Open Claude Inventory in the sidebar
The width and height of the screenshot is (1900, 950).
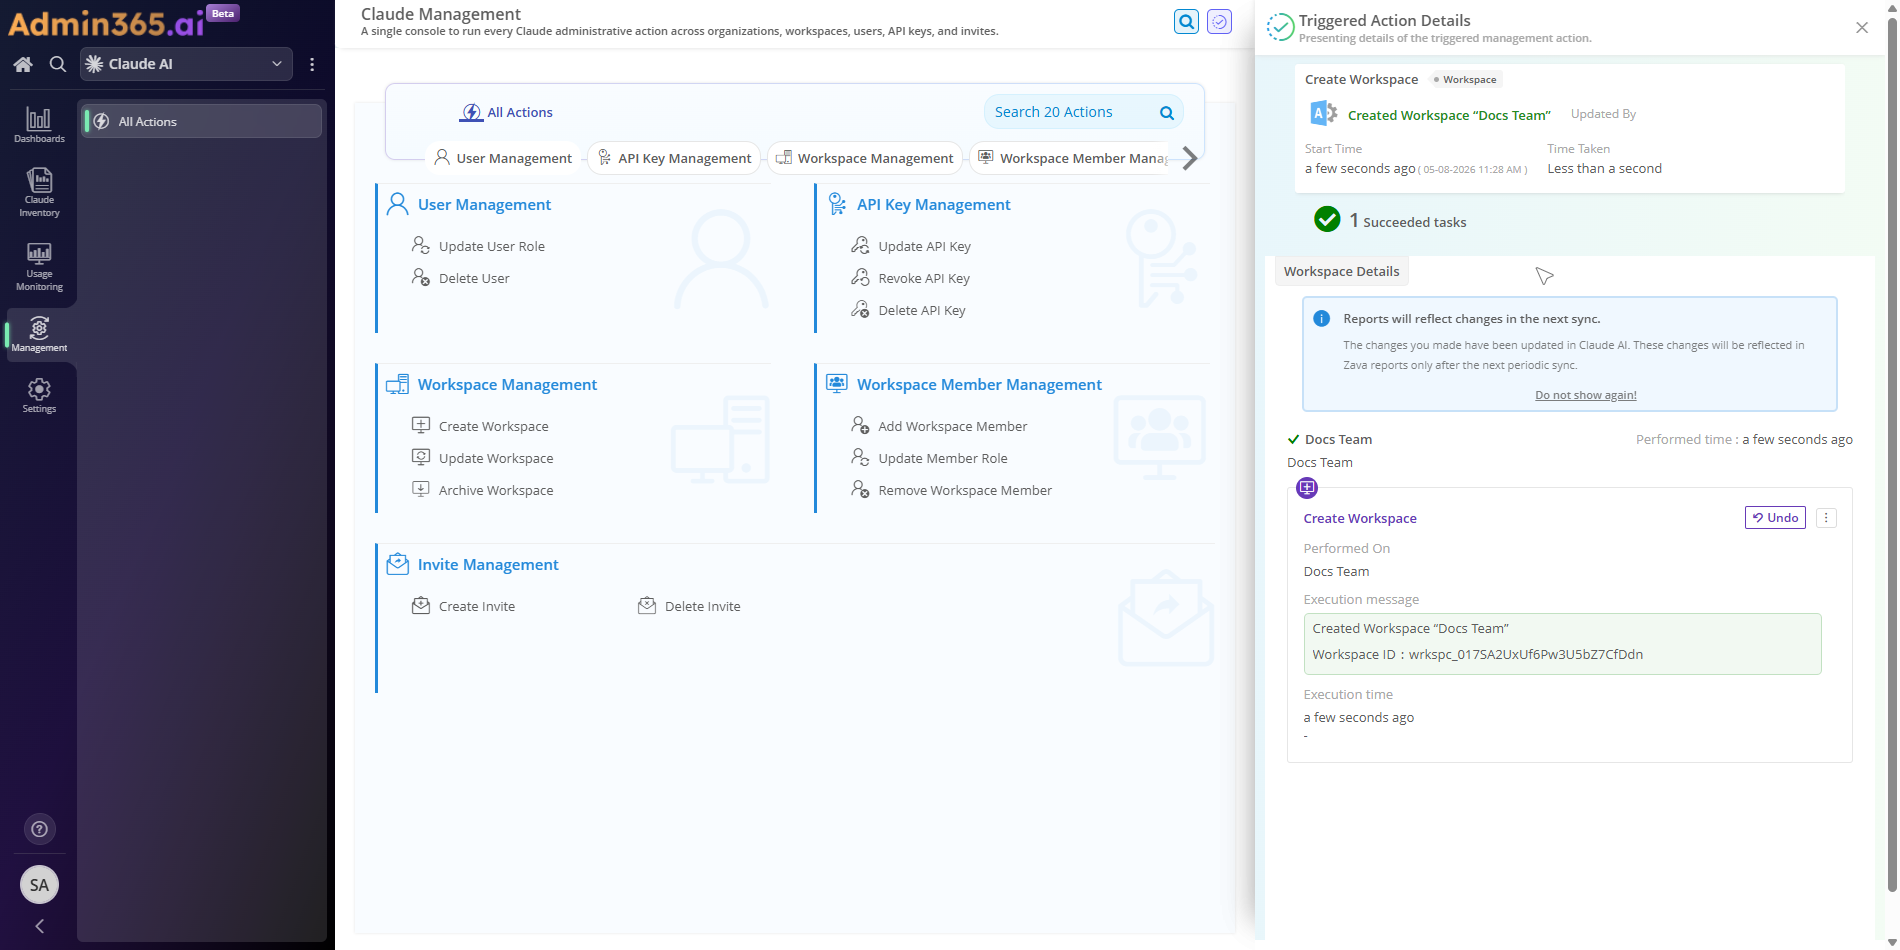click(39, 192)
